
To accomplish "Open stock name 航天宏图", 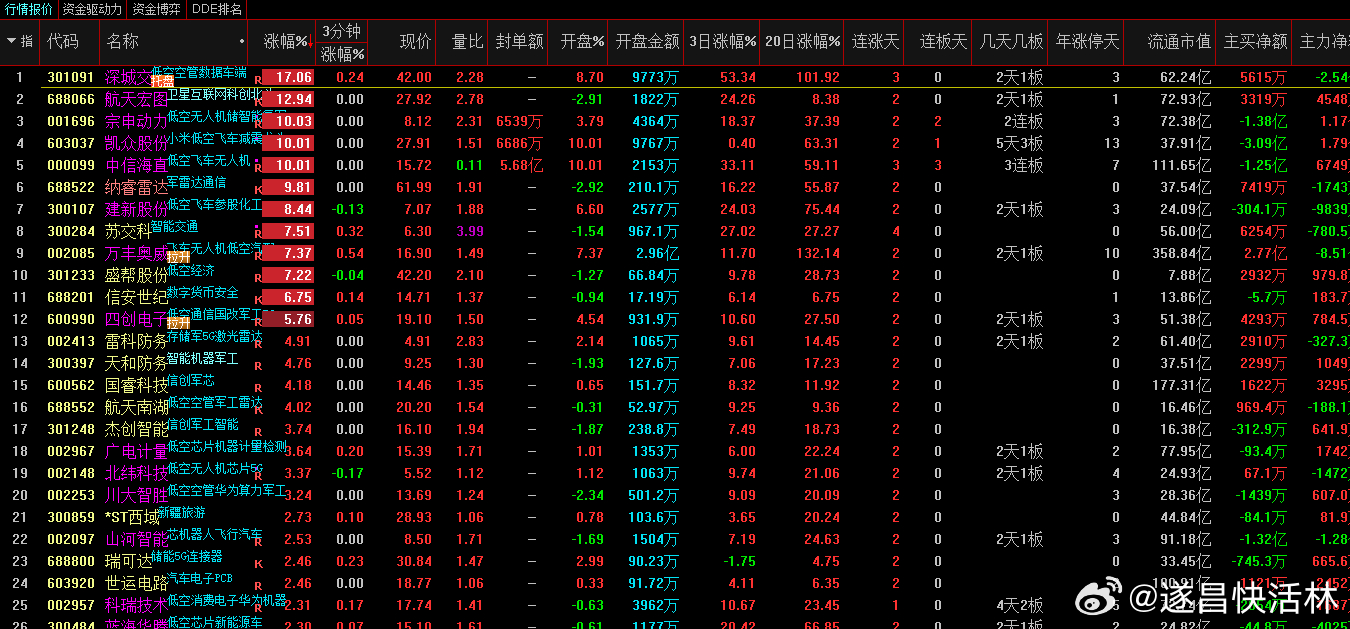I will (x=136, y=99).
